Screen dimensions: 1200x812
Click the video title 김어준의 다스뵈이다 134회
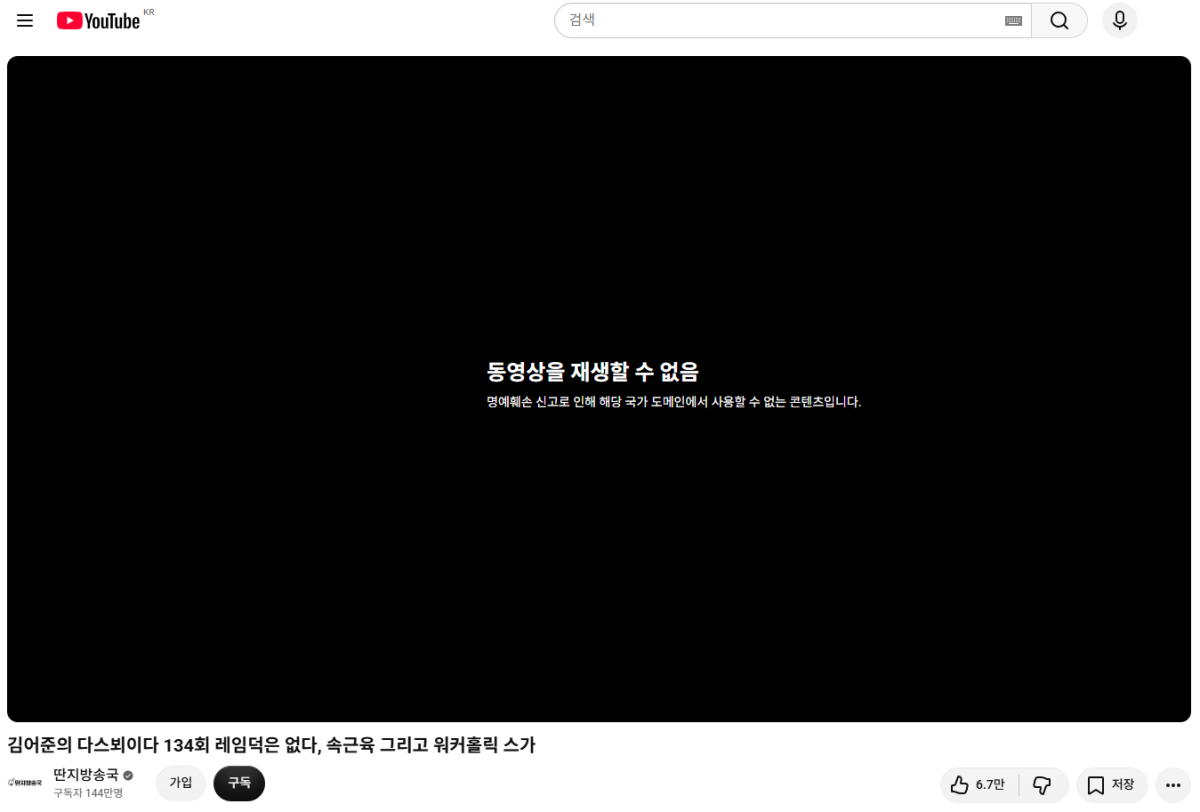(x=271, y=745)
